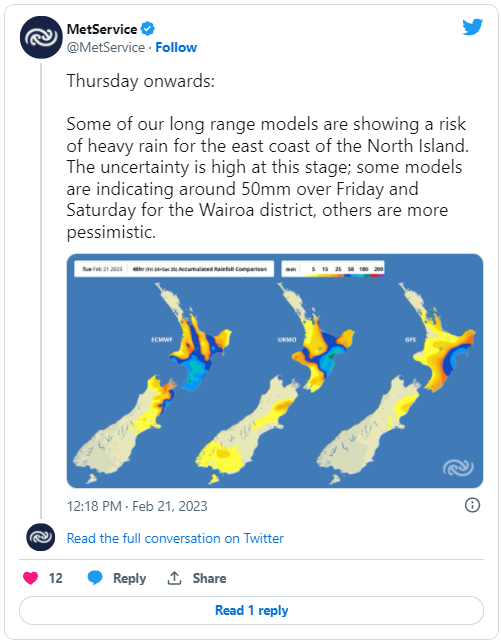Open small MetService avatar near conversation link
The height and width of the screenshot is (641, 501).
40,537
